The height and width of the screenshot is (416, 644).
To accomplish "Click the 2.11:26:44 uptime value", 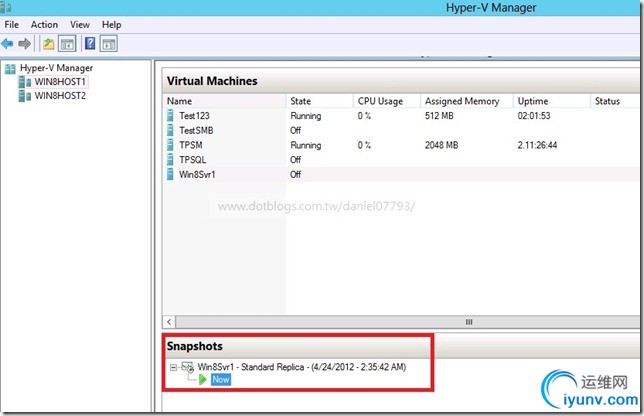I will pyautogui.click(x=537, y=145).
